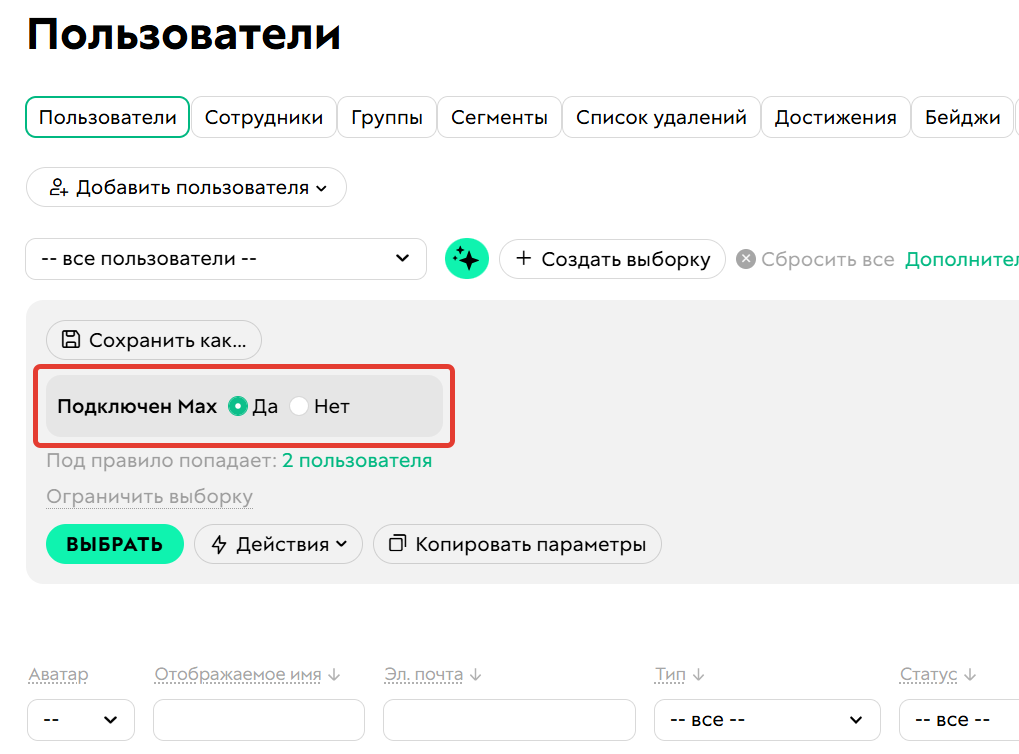Click the sort arrow next to 'Отображаемое имя'

click(332, 673)
